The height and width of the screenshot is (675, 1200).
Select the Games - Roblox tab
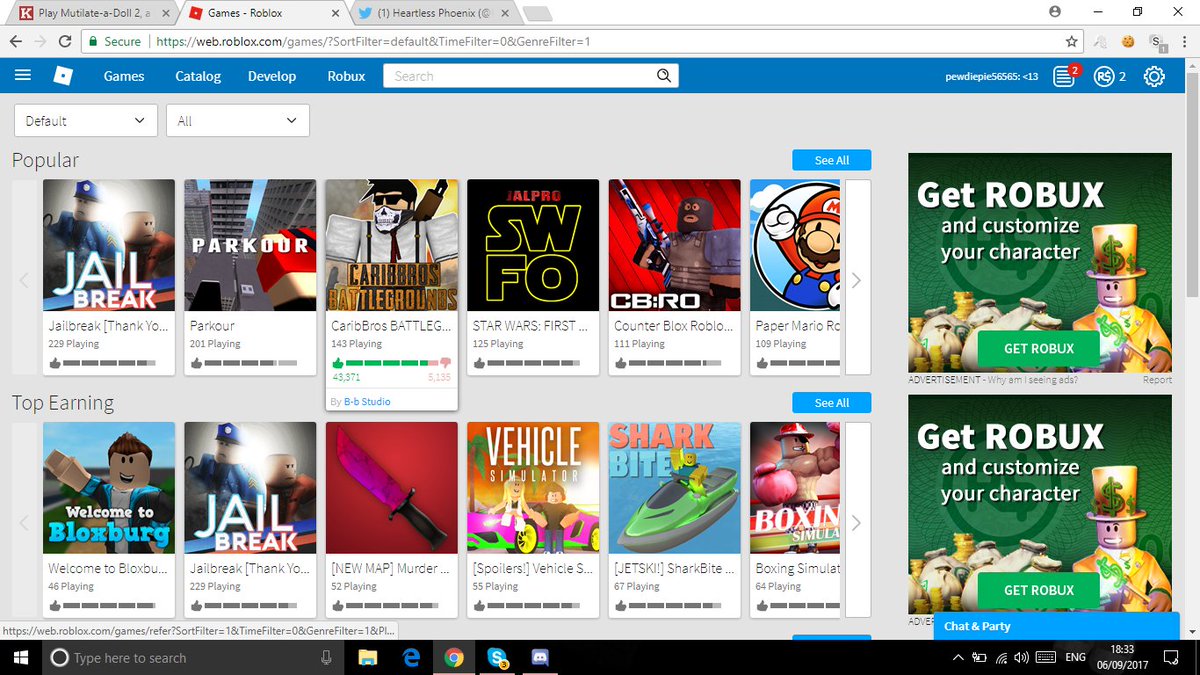pyautogui.click(x=262, y=13)
